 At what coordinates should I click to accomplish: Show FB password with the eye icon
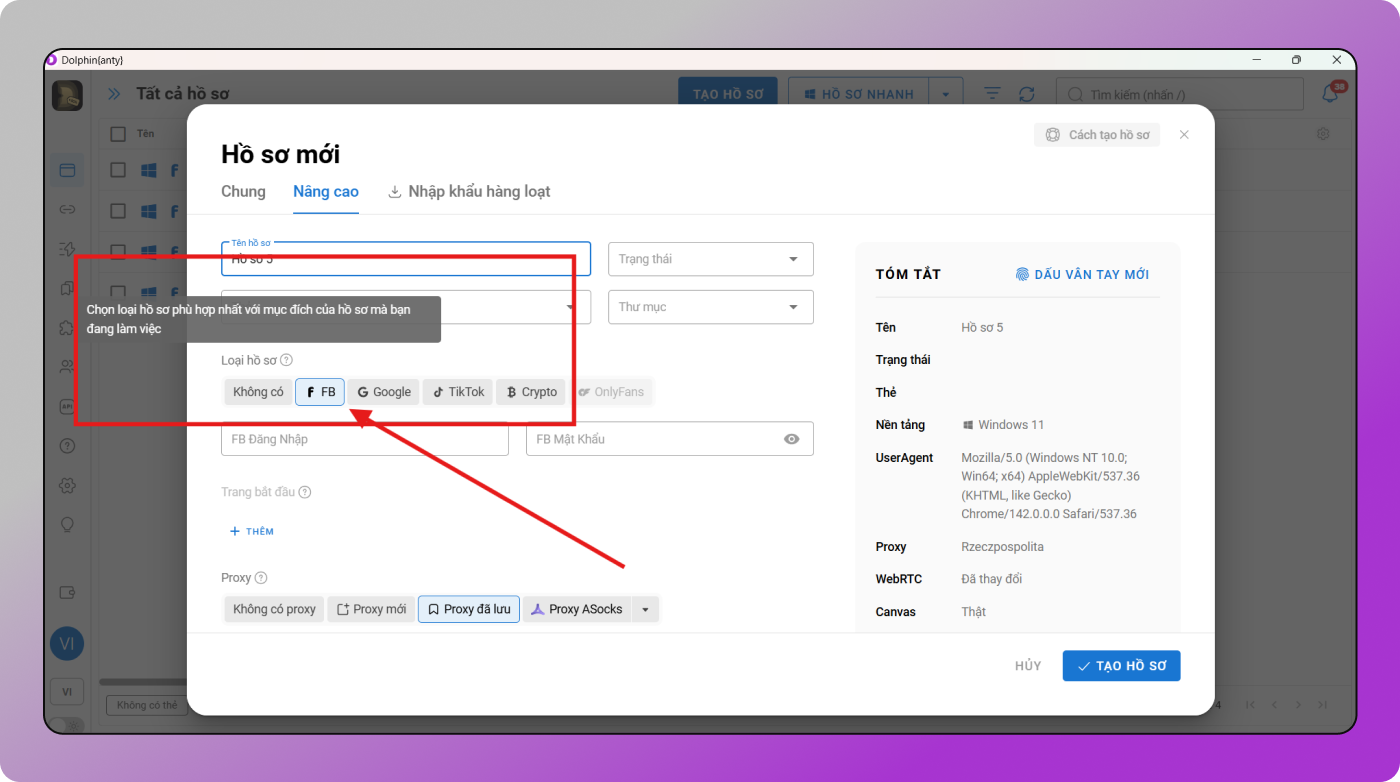coord(791,439)
